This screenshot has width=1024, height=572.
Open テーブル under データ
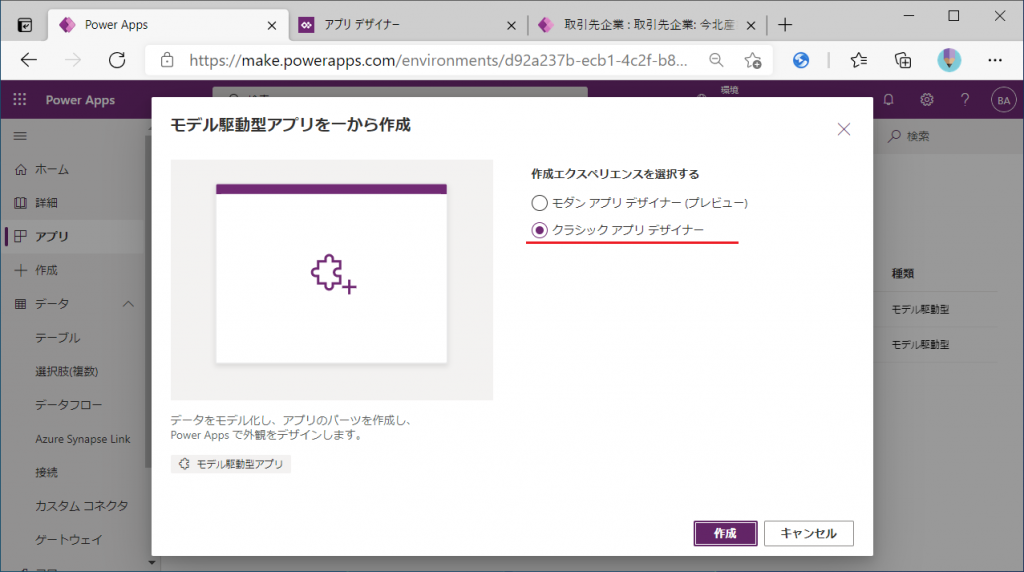pos(57,338)
